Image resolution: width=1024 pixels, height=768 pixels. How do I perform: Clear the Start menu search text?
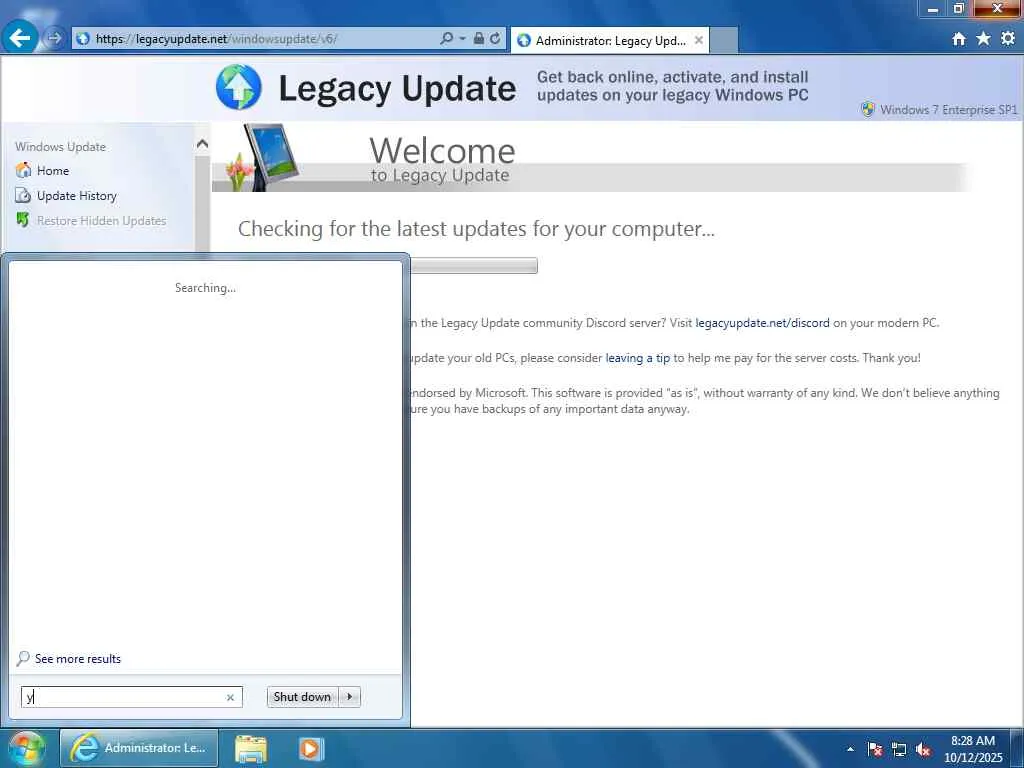pos(230,697)
